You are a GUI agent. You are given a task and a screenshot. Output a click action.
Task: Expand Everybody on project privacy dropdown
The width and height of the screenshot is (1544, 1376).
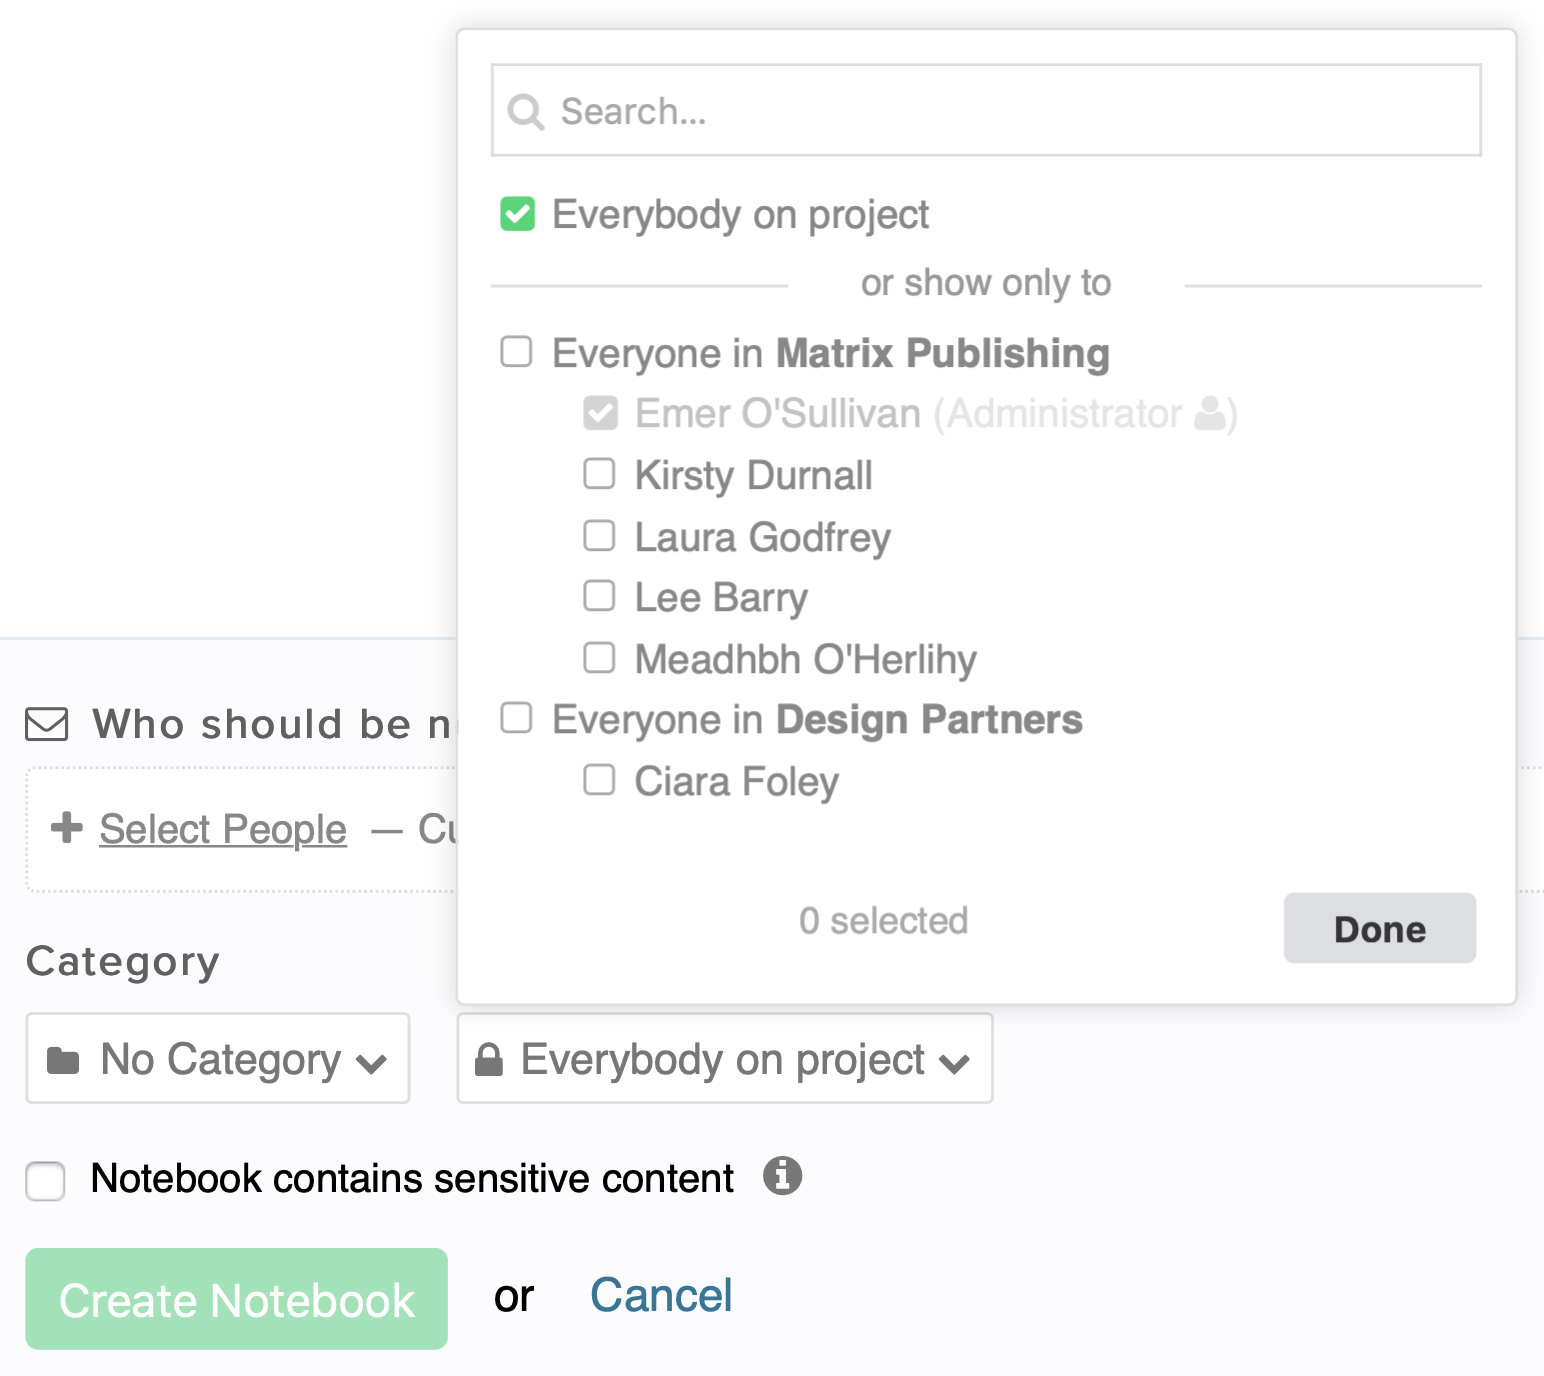(725, 1059)
